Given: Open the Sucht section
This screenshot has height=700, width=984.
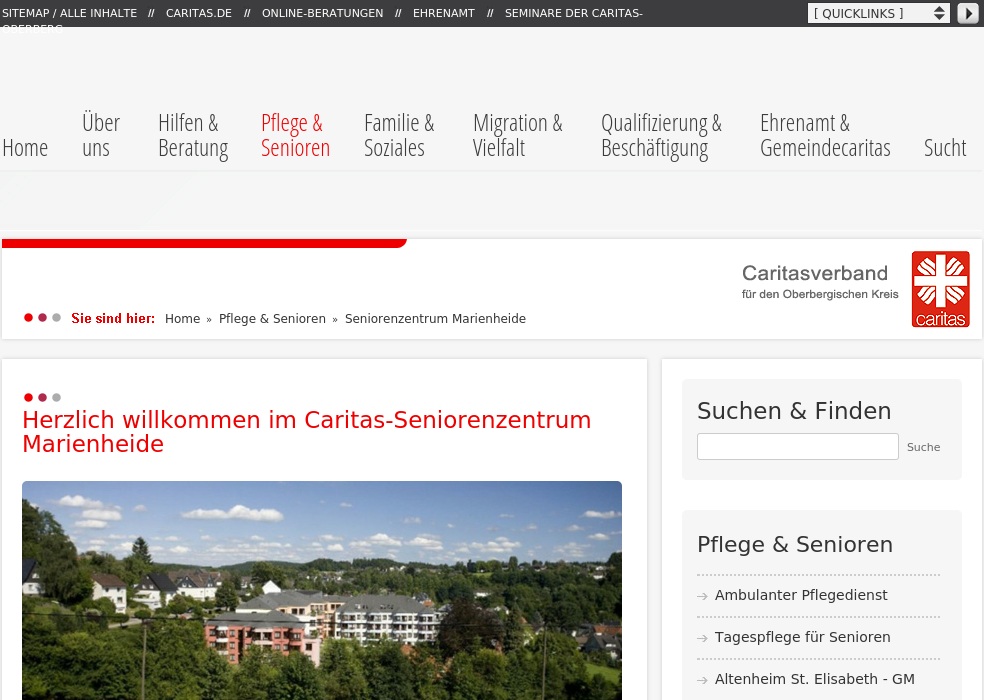Looking at the screenshot, I should coord(944,146).
